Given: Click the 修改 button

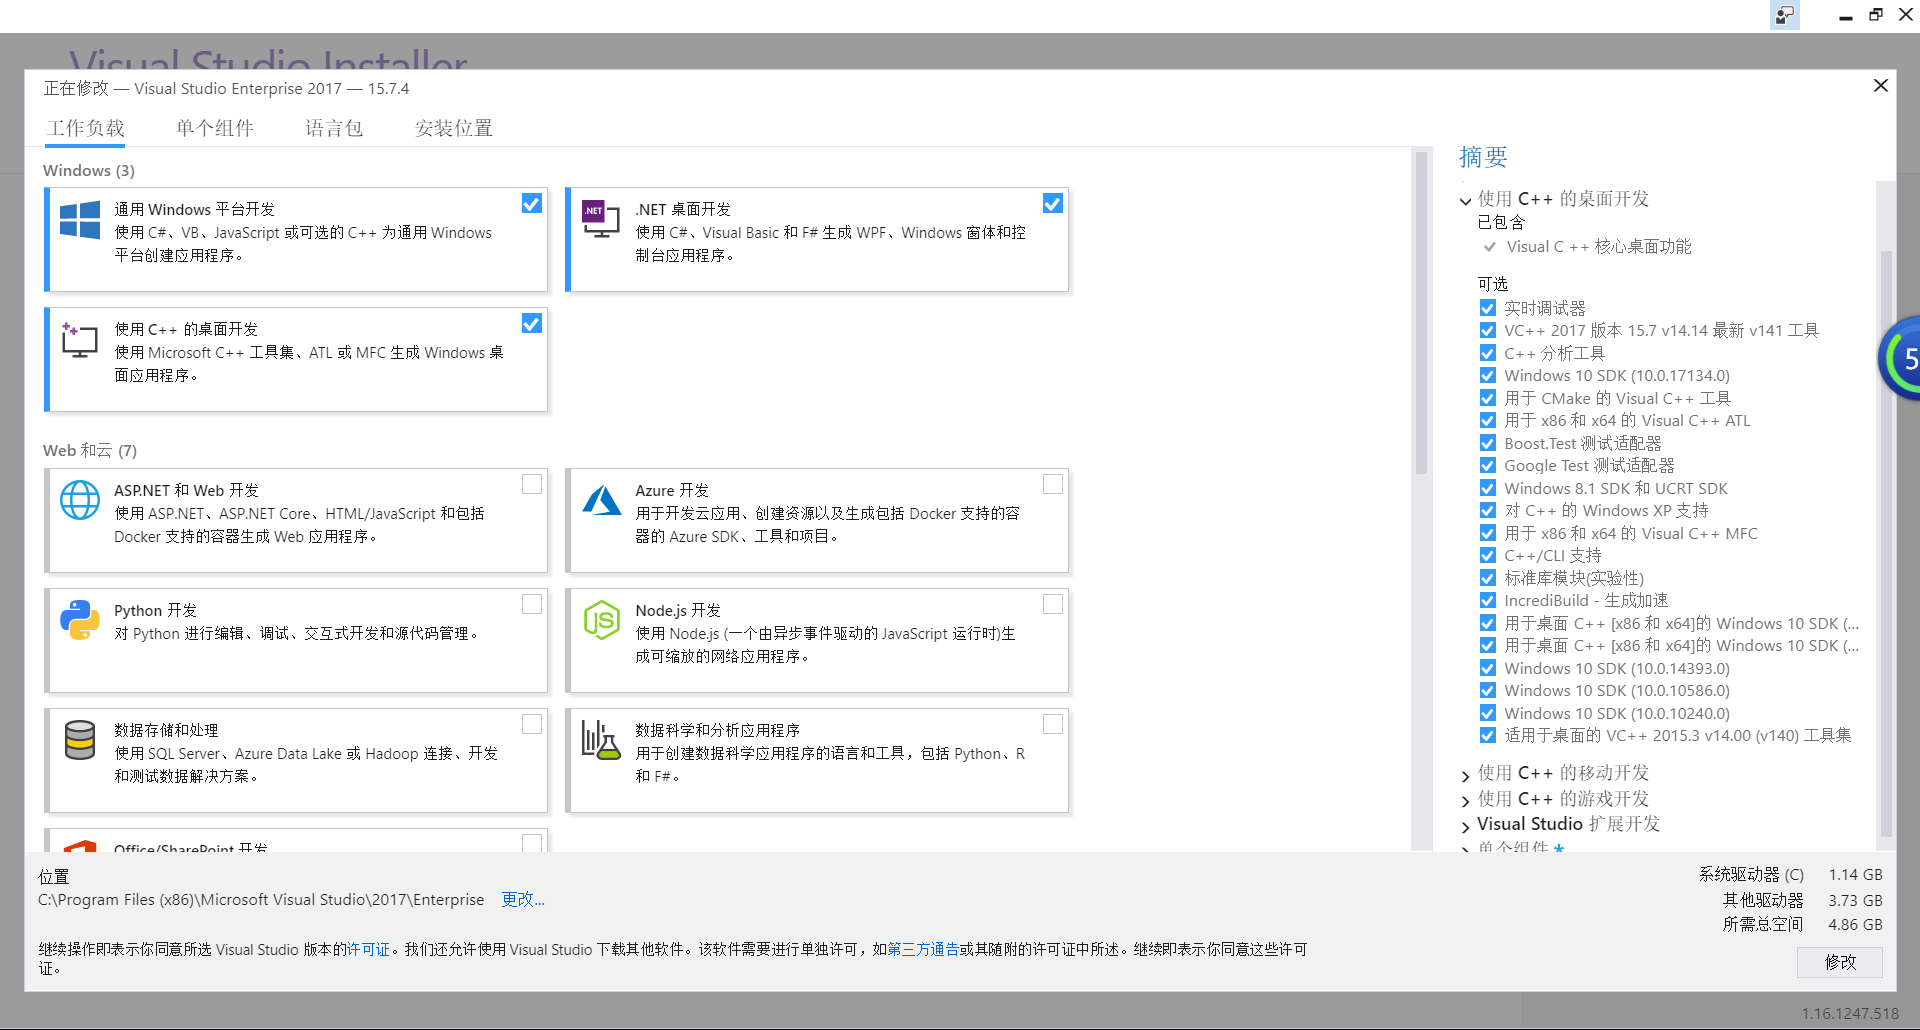Looking at the screenshot, I should click(x=1840, y=962).
